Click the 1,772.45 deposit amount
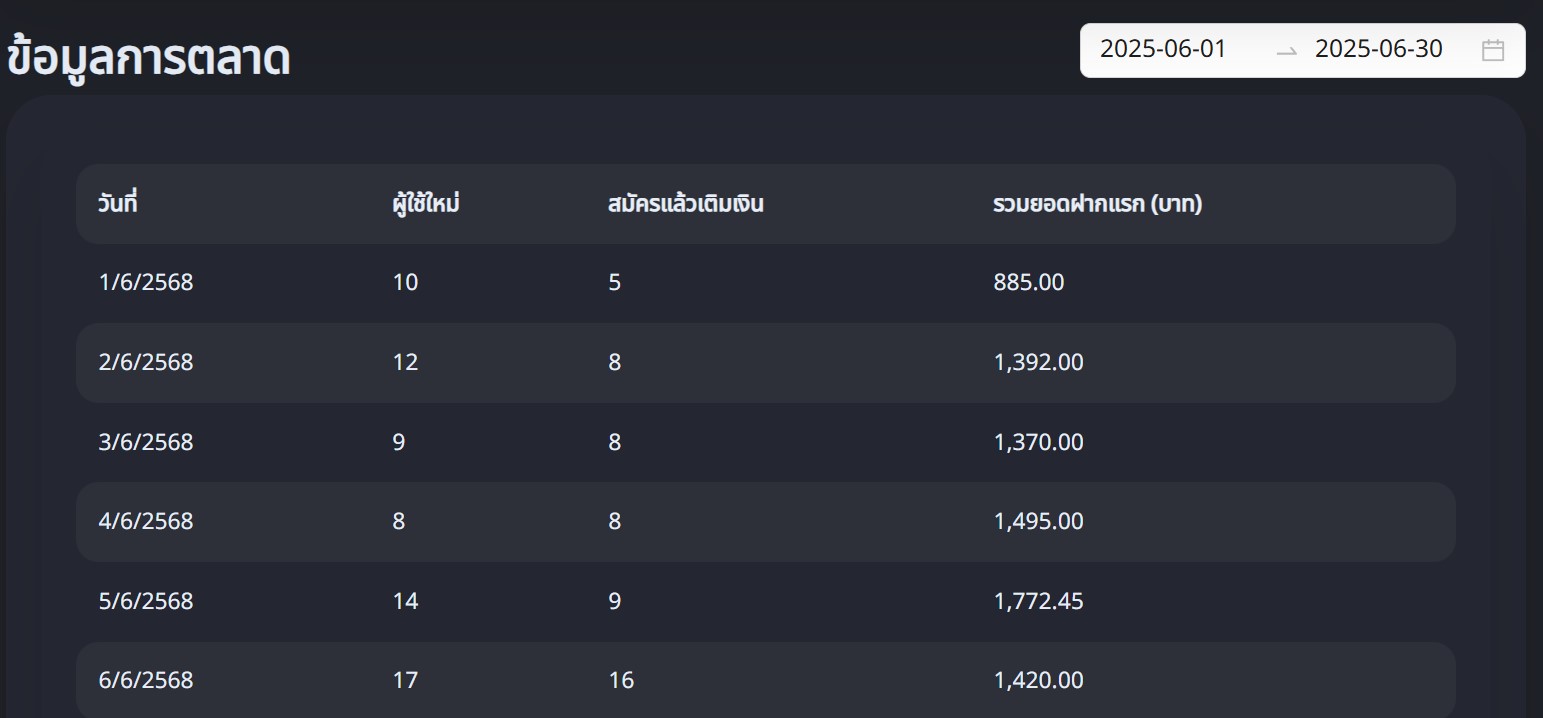 pyautogui.click(x=1038, y=601)
